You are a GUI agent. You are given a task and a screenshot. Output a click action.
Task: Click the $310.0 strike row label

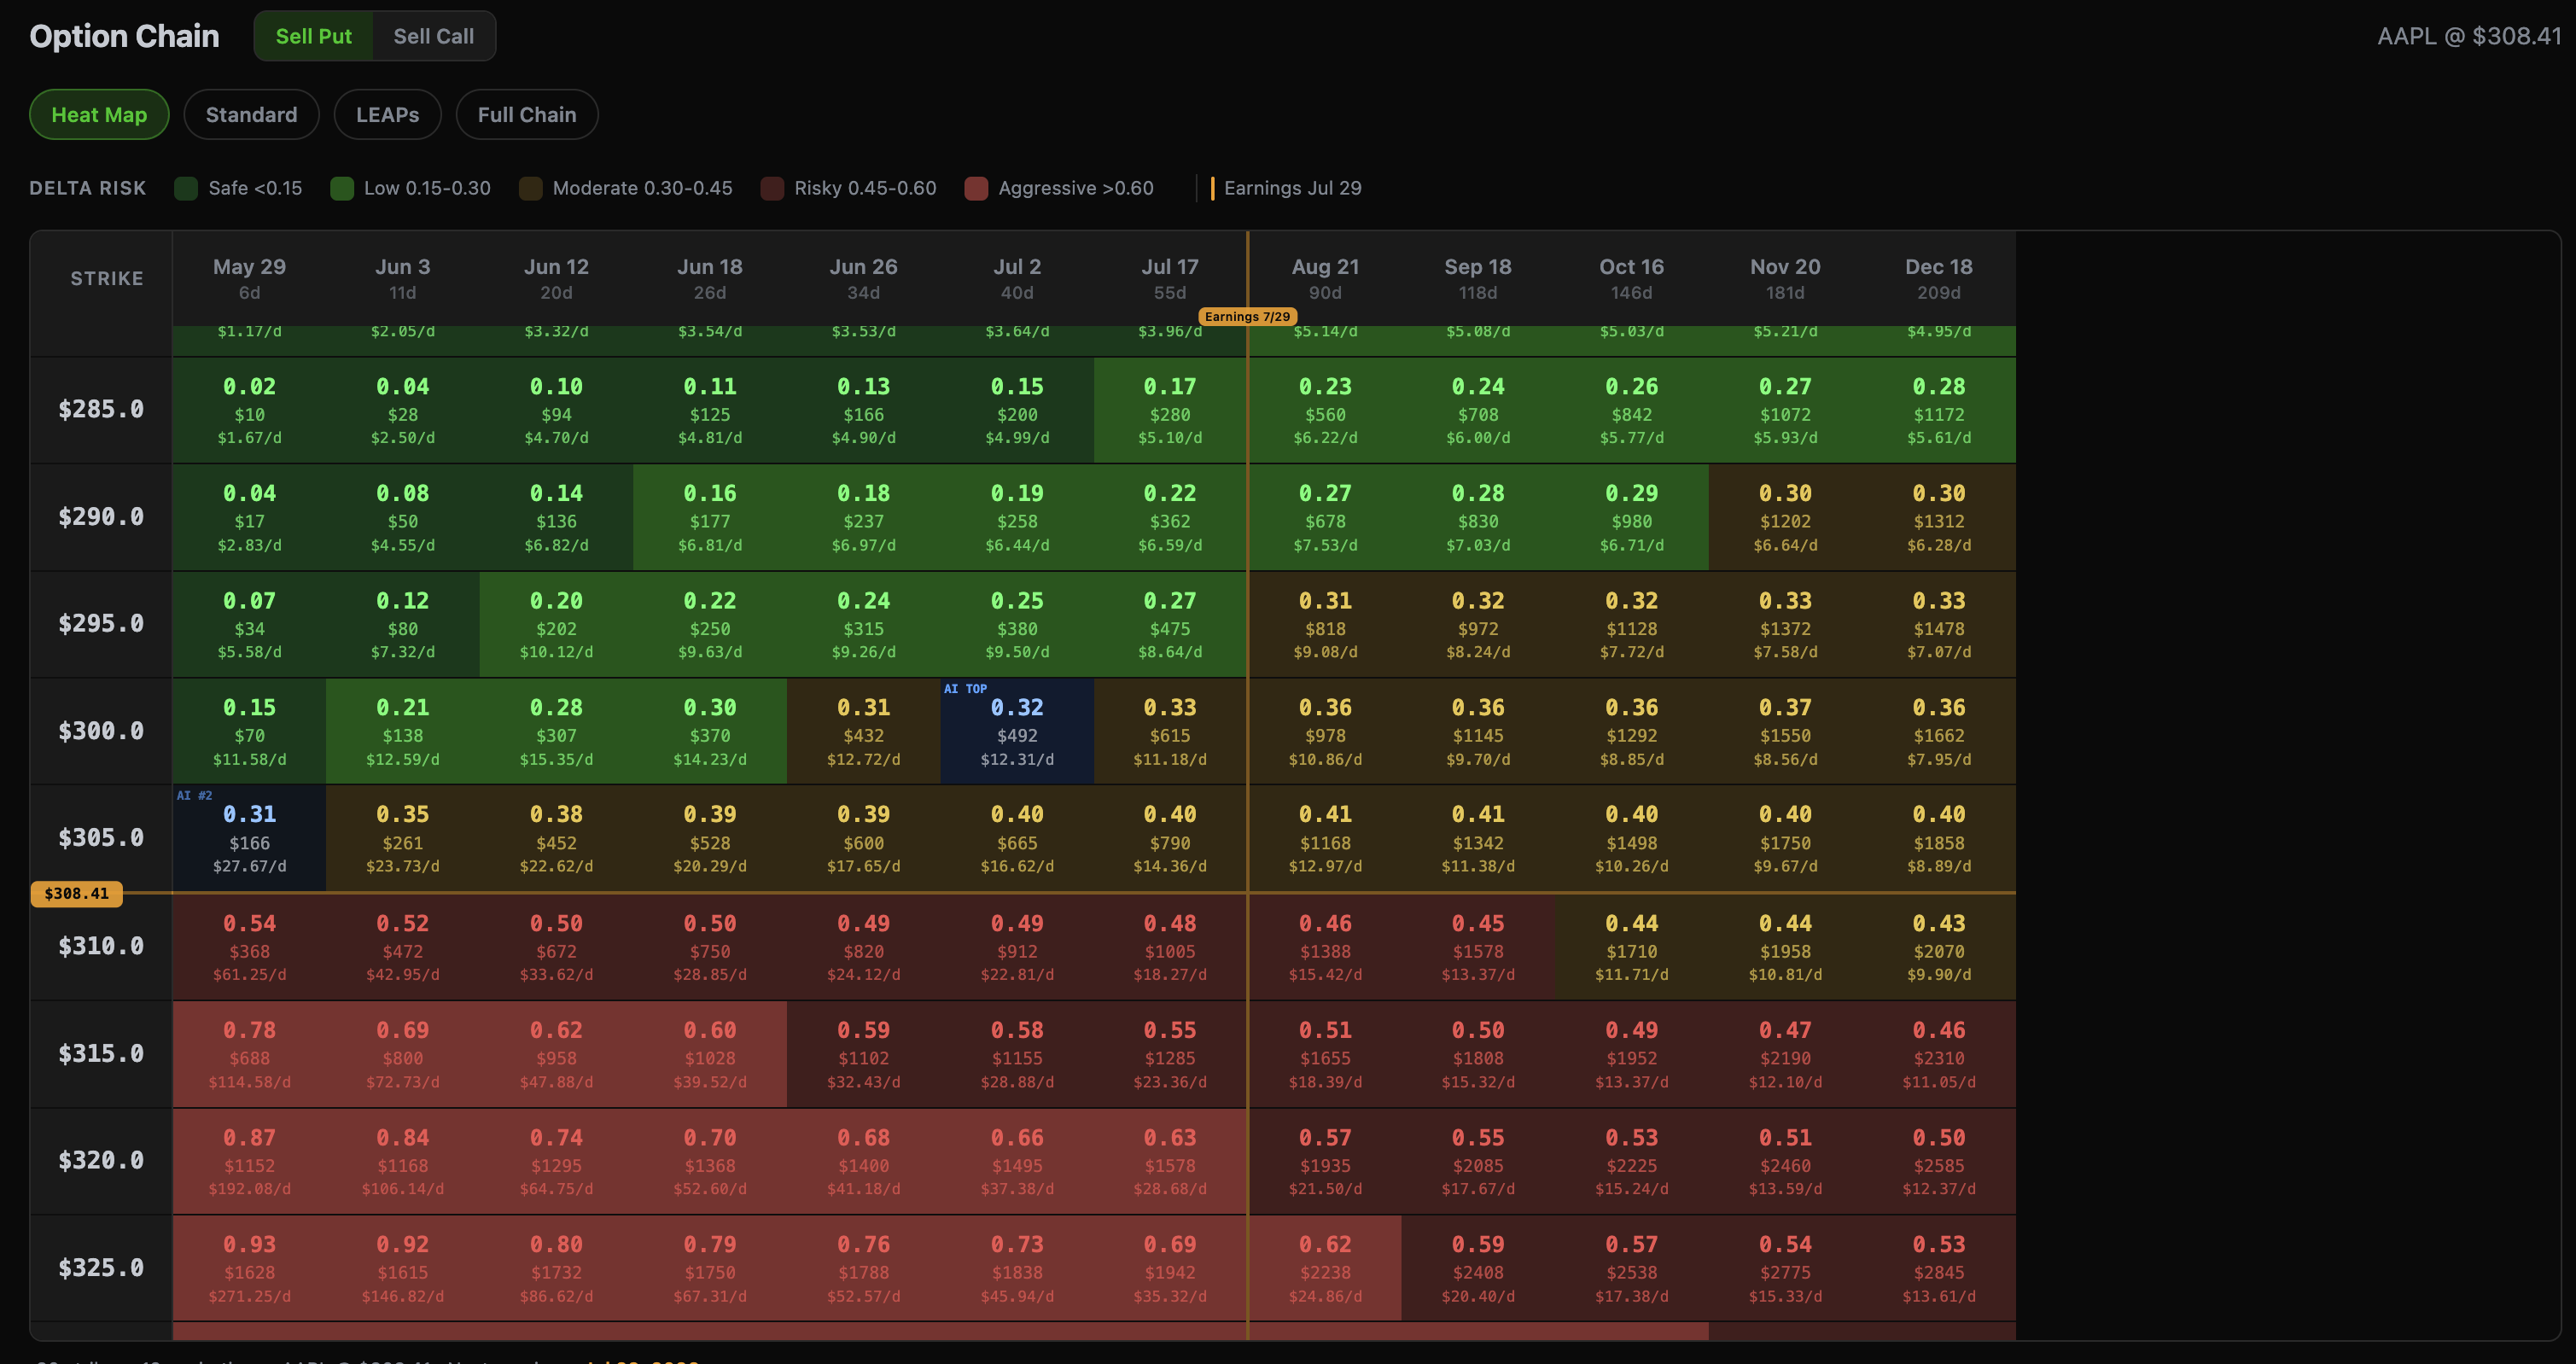(101, 946)
